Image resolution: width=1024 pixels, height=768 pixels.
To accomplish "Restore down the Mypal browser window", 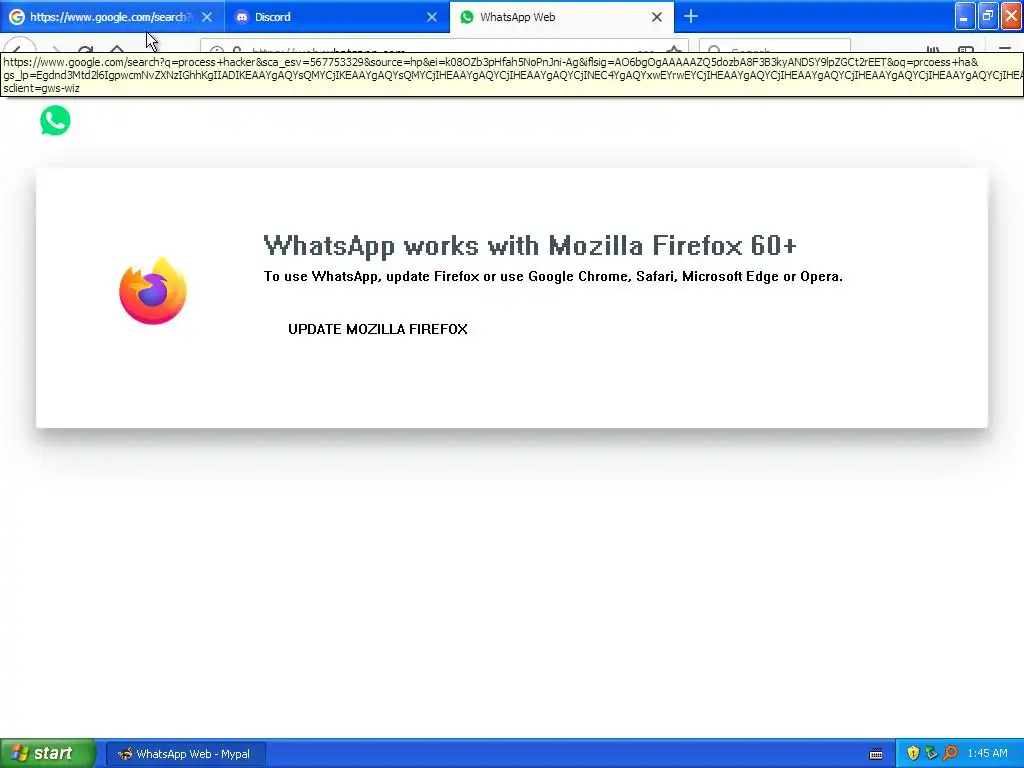I will pos(988,16).
